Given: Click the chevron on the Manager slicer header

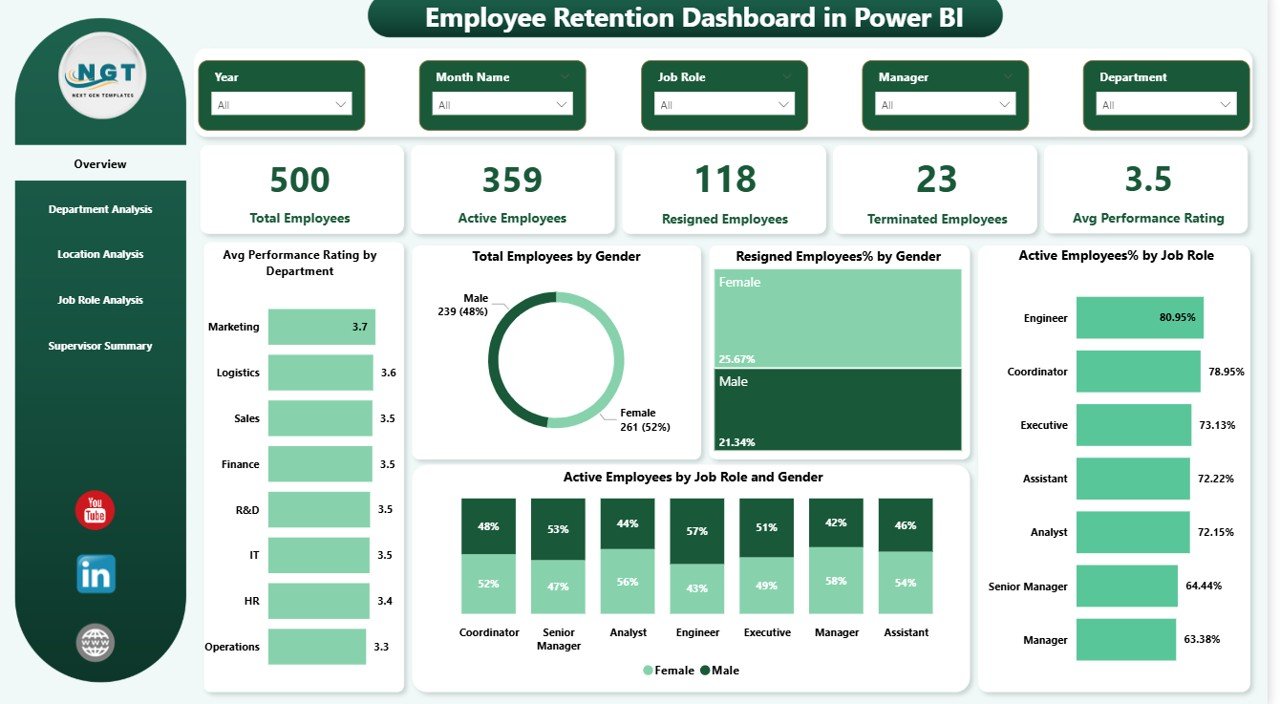Looking at the screenshot, I should coord(1007,76).
